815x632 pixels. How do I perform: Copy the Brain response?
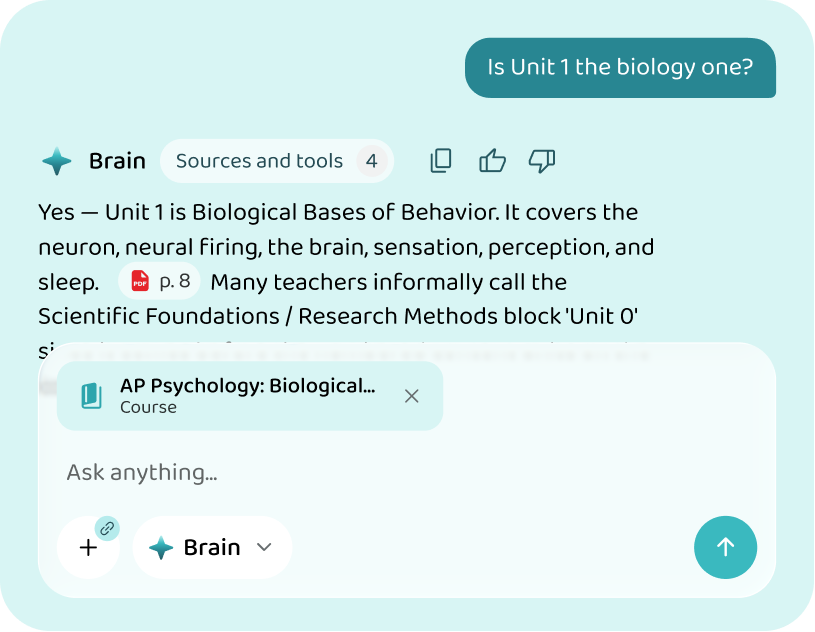[x=441, y=161]
